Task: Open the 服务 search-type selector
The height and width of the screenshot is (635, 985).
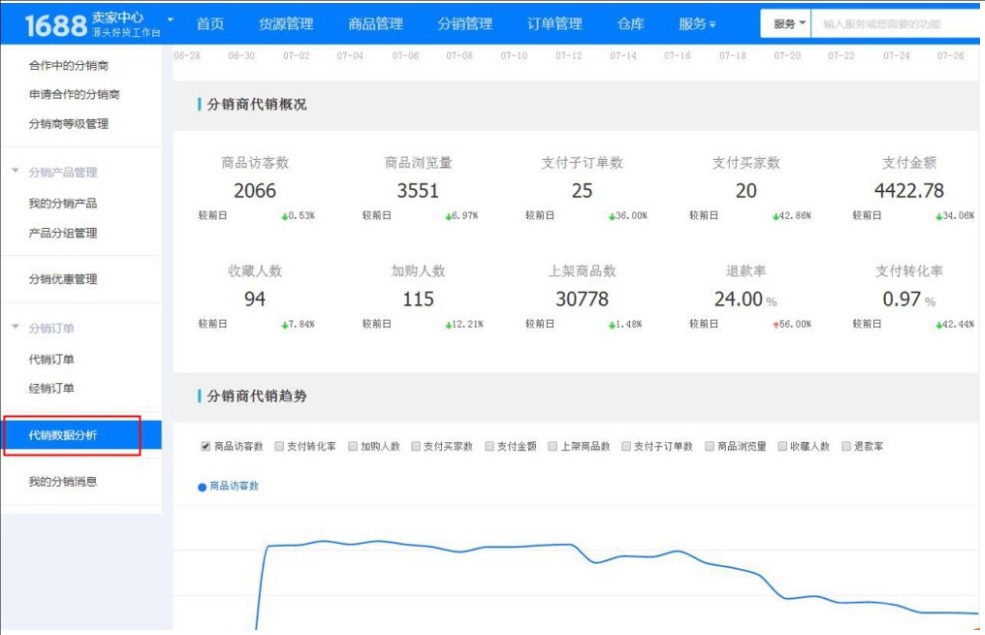Action: click(x=786, y=24)
